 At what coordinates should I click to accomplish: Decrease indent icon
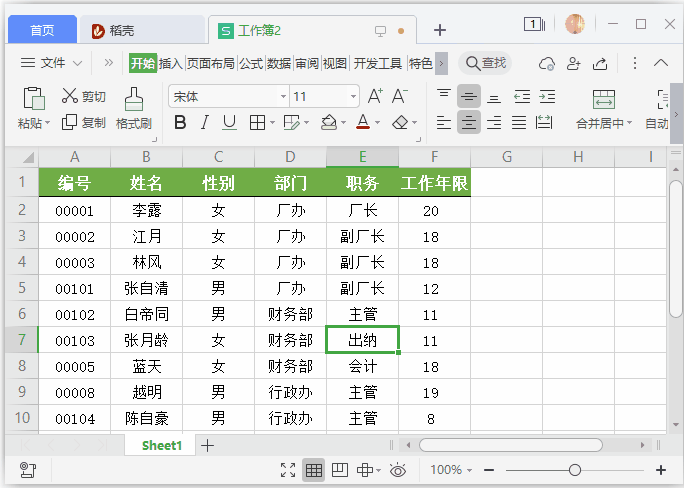coord(522,96)
